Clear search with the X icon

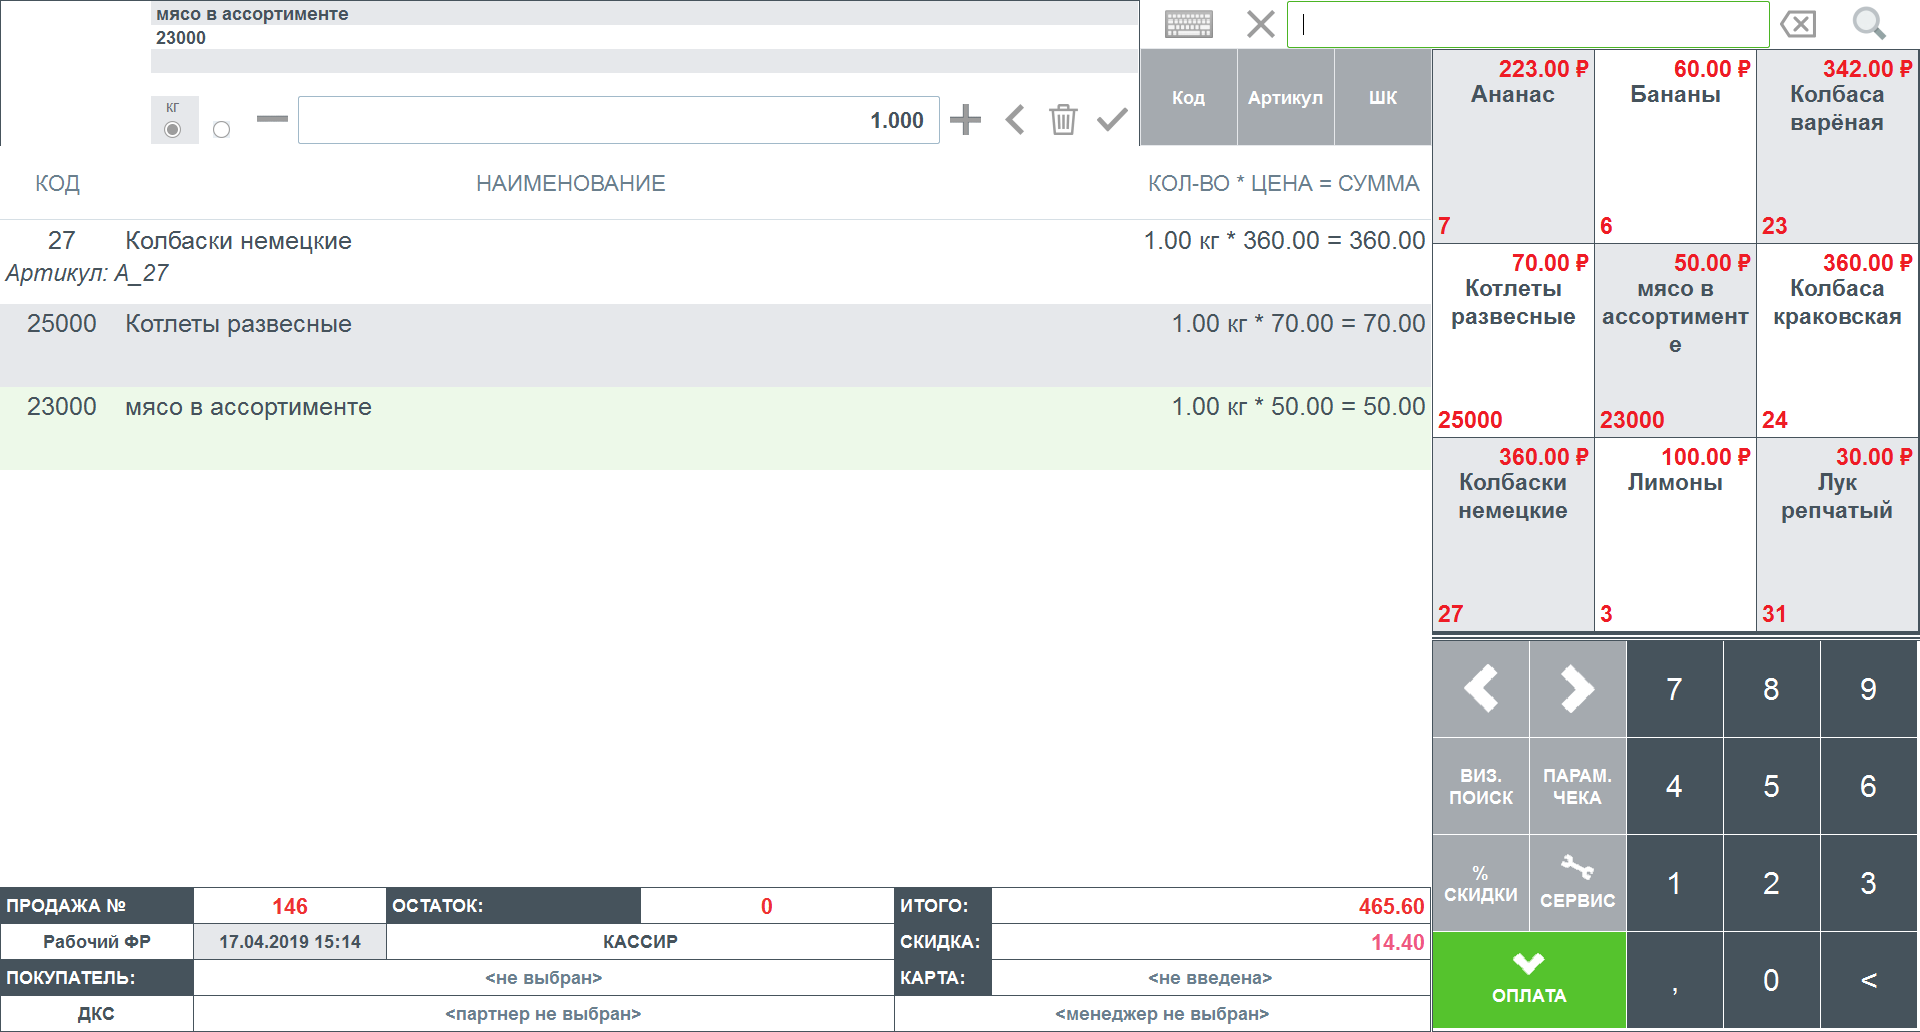(1260, 24)
